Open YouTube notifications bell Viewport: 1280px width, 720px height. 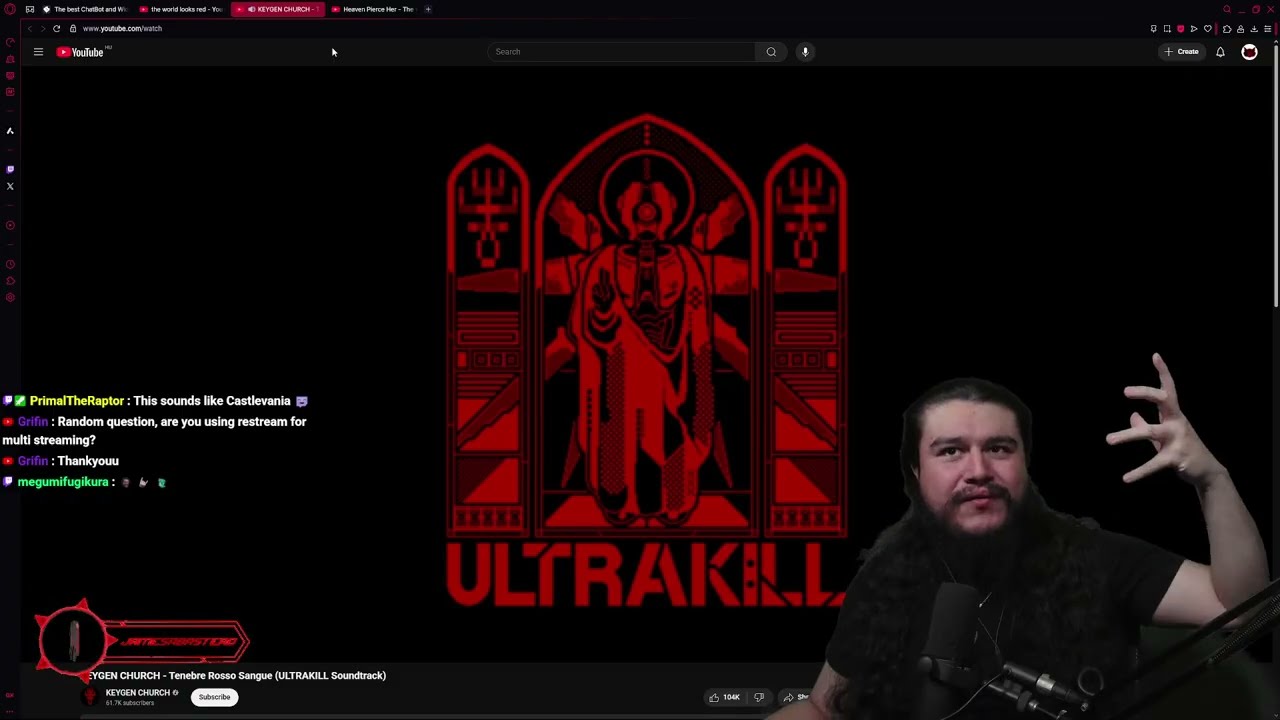(1220, 52)
